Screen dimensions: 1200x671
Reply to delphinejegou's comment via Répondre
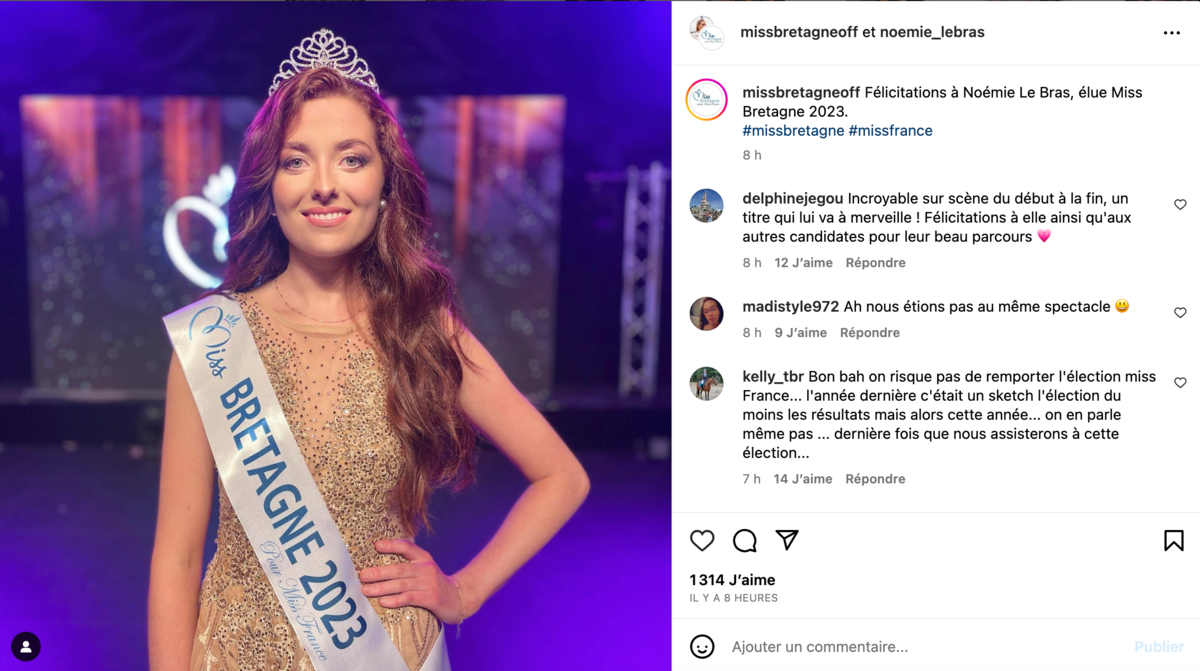[x=875, y=263]
